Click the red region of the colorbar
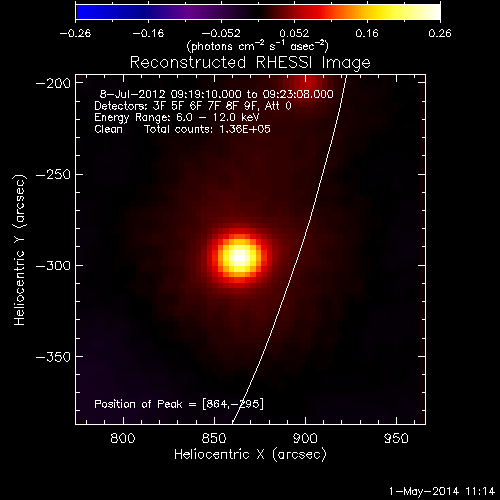Screen dimensions: 500x500 pyautogui.click(x=313, y=12)
